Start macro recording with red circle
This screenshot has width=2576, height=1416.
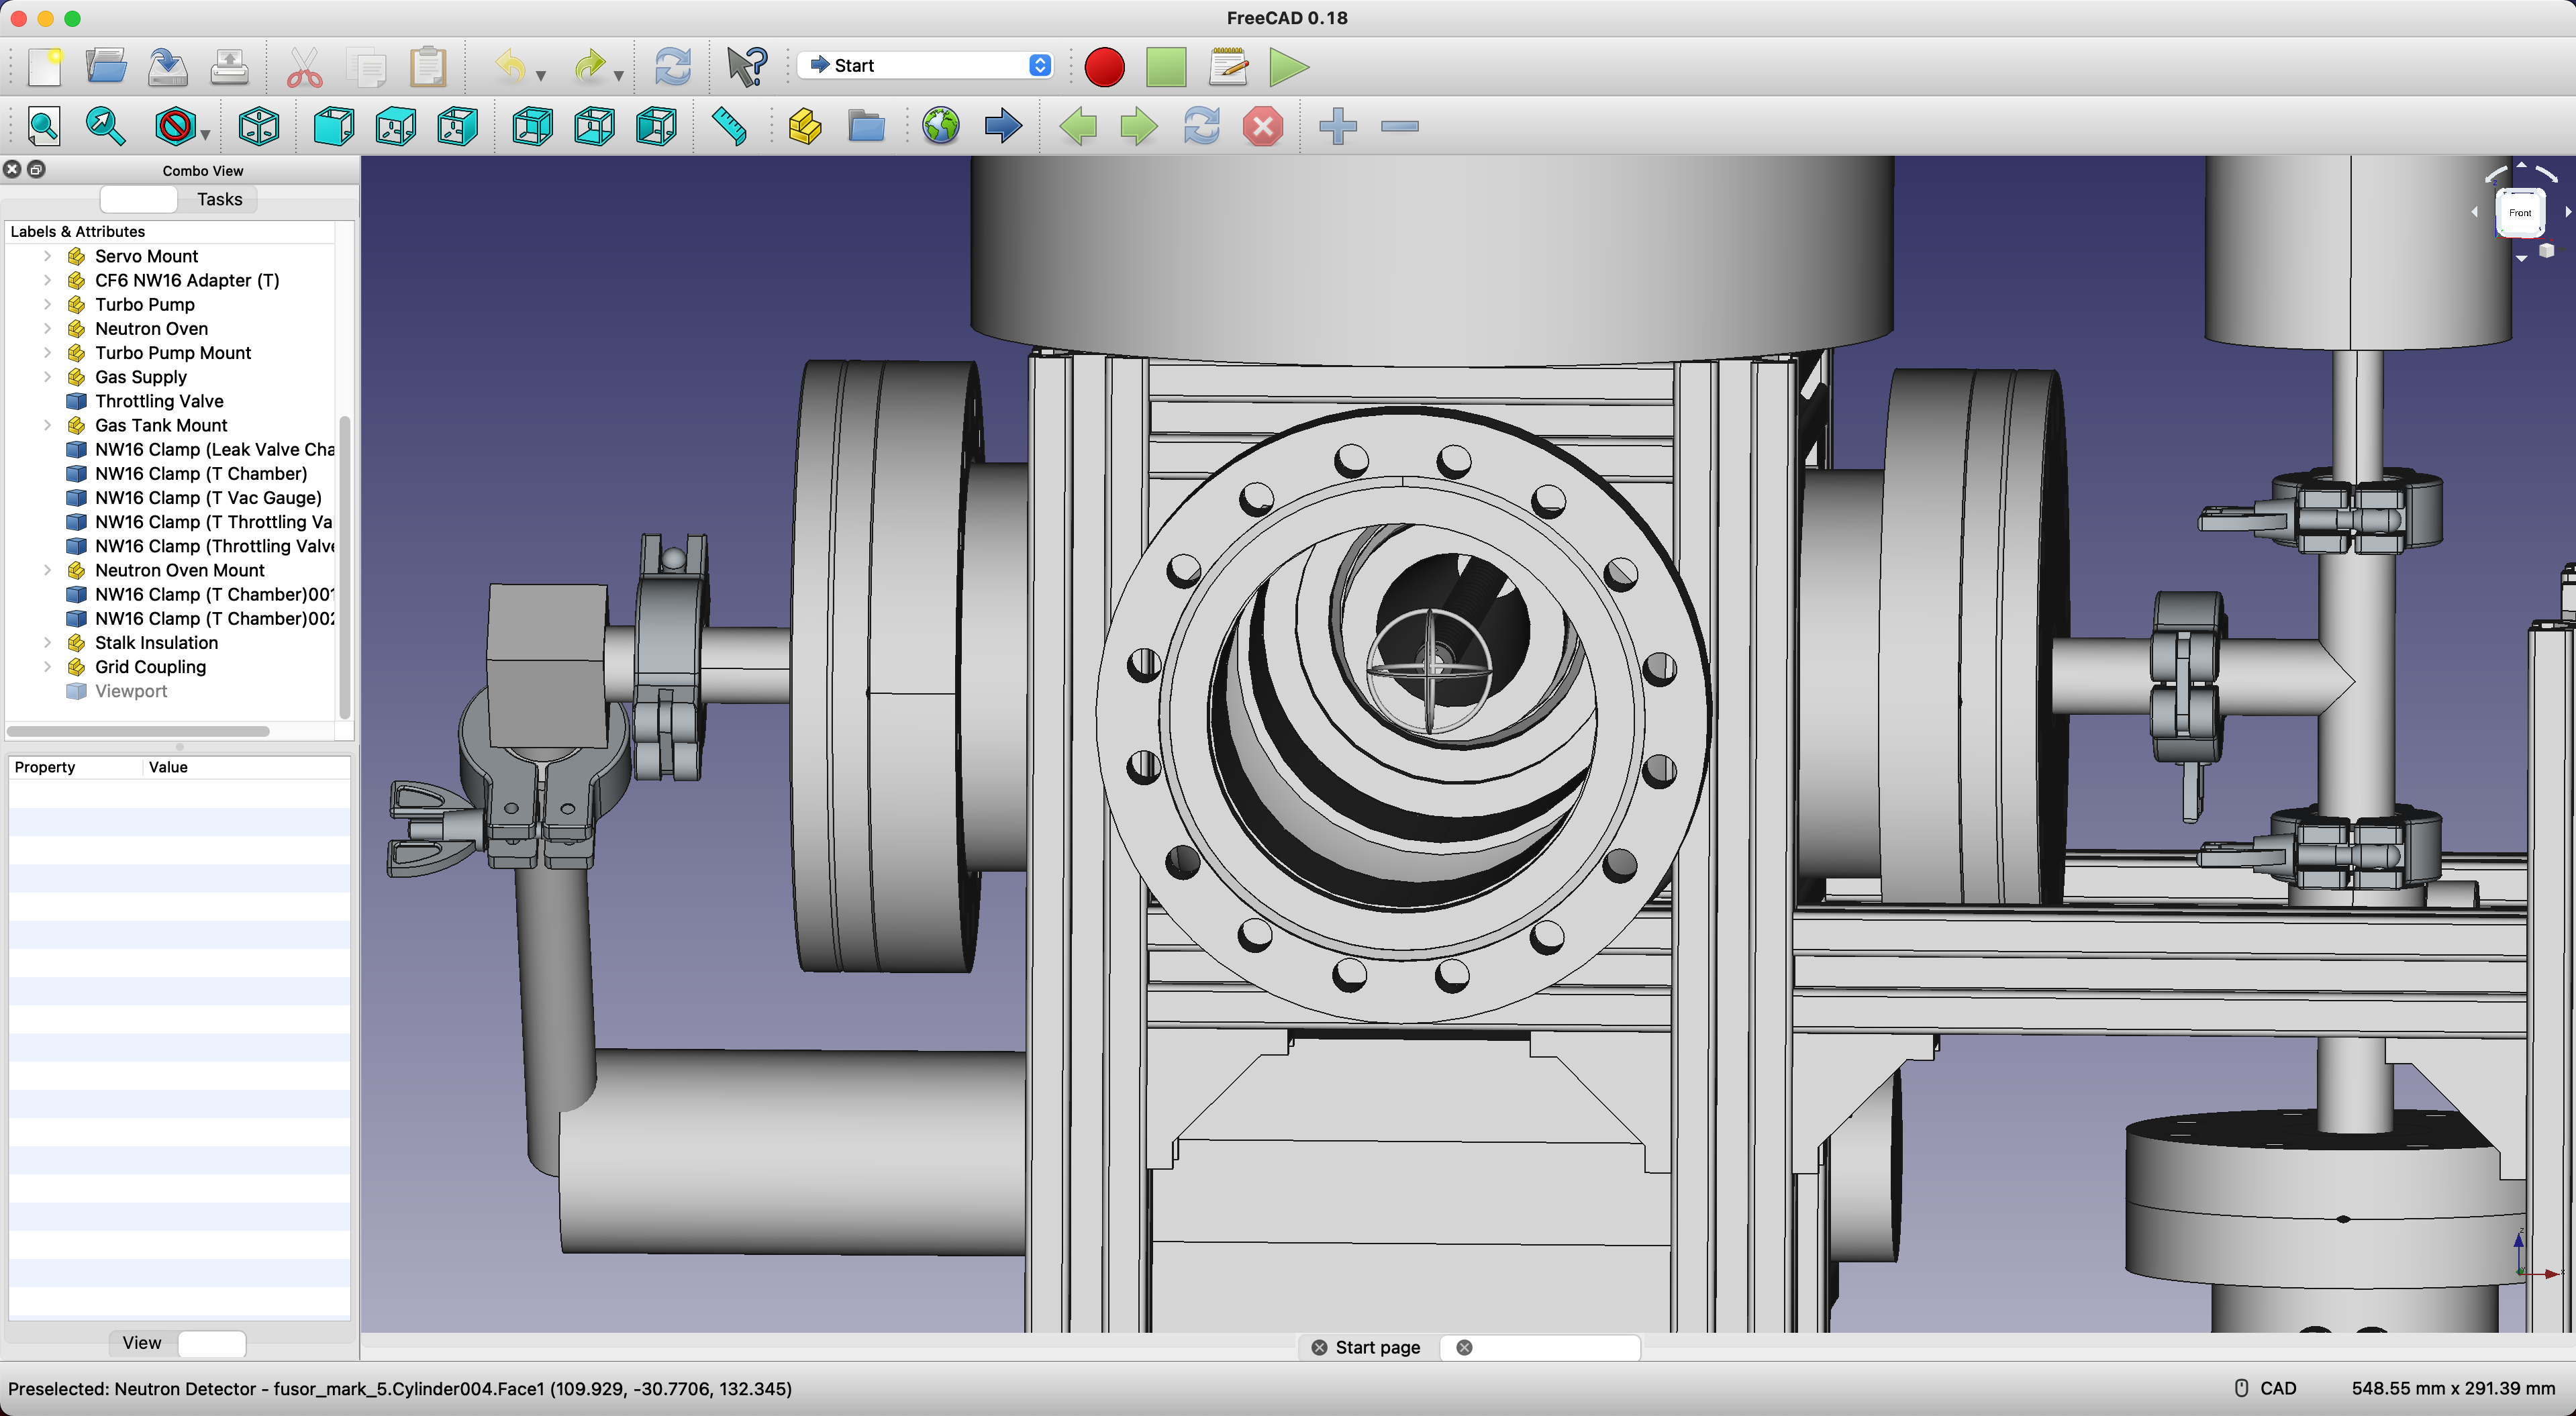(1104, 66)
